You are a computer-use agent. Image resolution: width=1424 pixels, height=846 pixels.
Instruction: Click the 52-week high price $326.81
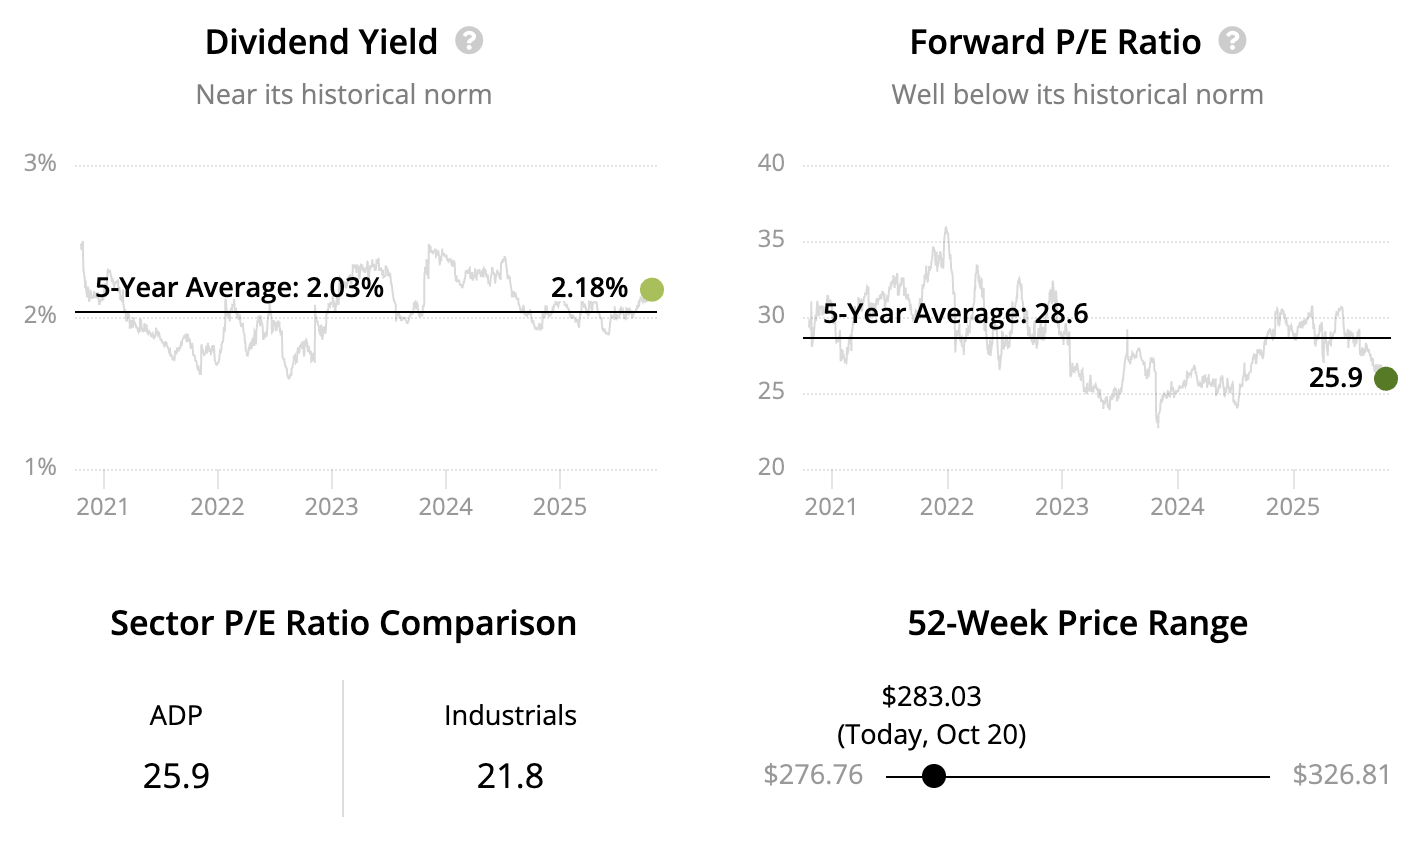pyautogui.click(x=1341, y=775)
